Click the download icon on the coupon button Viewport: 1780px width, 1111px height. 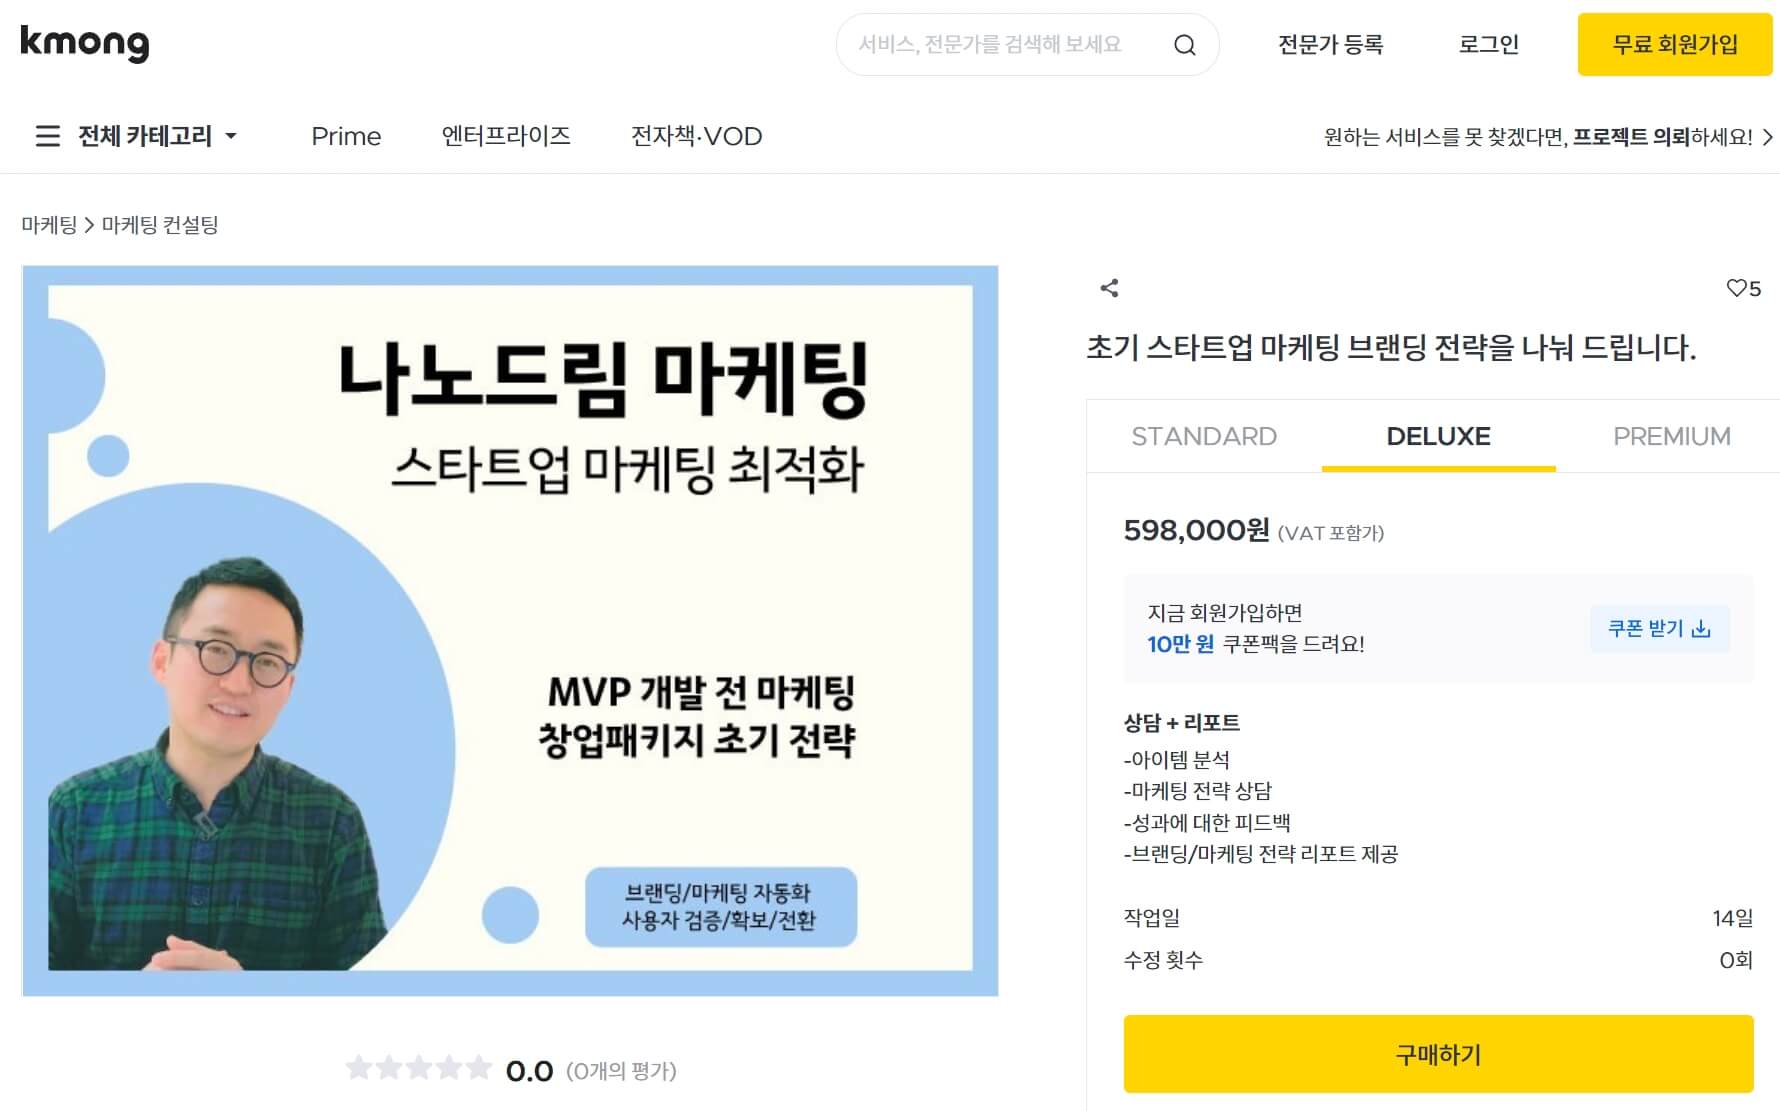point(1701,628)
